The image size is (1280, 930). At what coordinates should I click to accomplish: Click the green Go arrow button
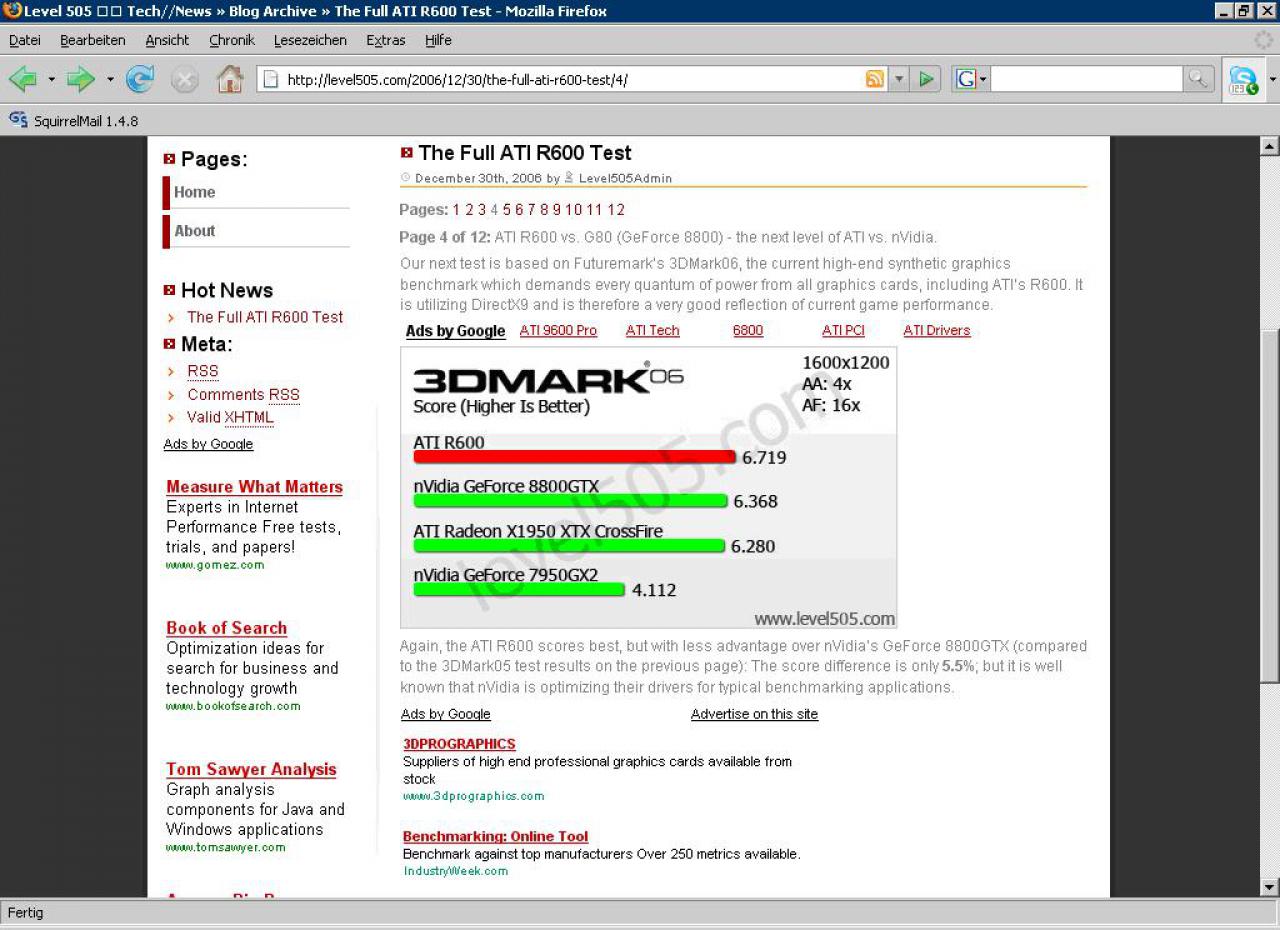pos(927,79)
